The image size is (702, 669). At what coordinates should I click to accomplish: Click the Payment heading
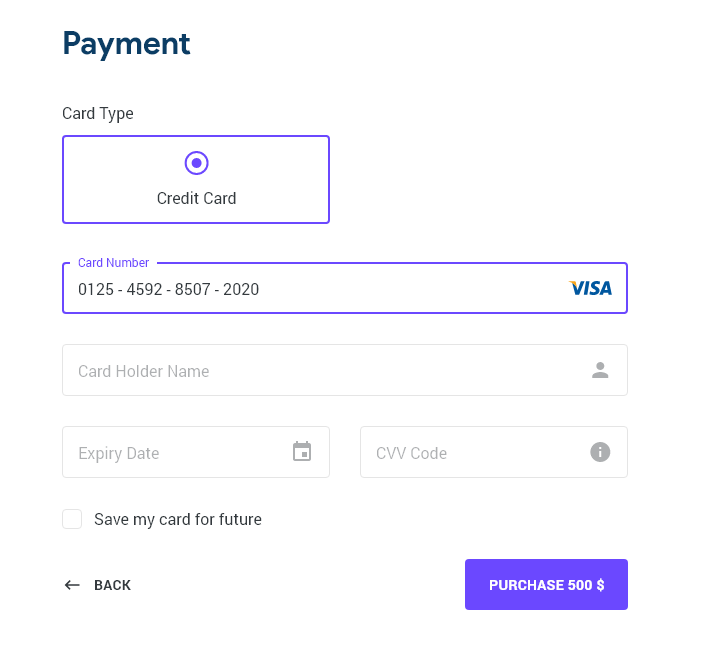click(126, 44)
